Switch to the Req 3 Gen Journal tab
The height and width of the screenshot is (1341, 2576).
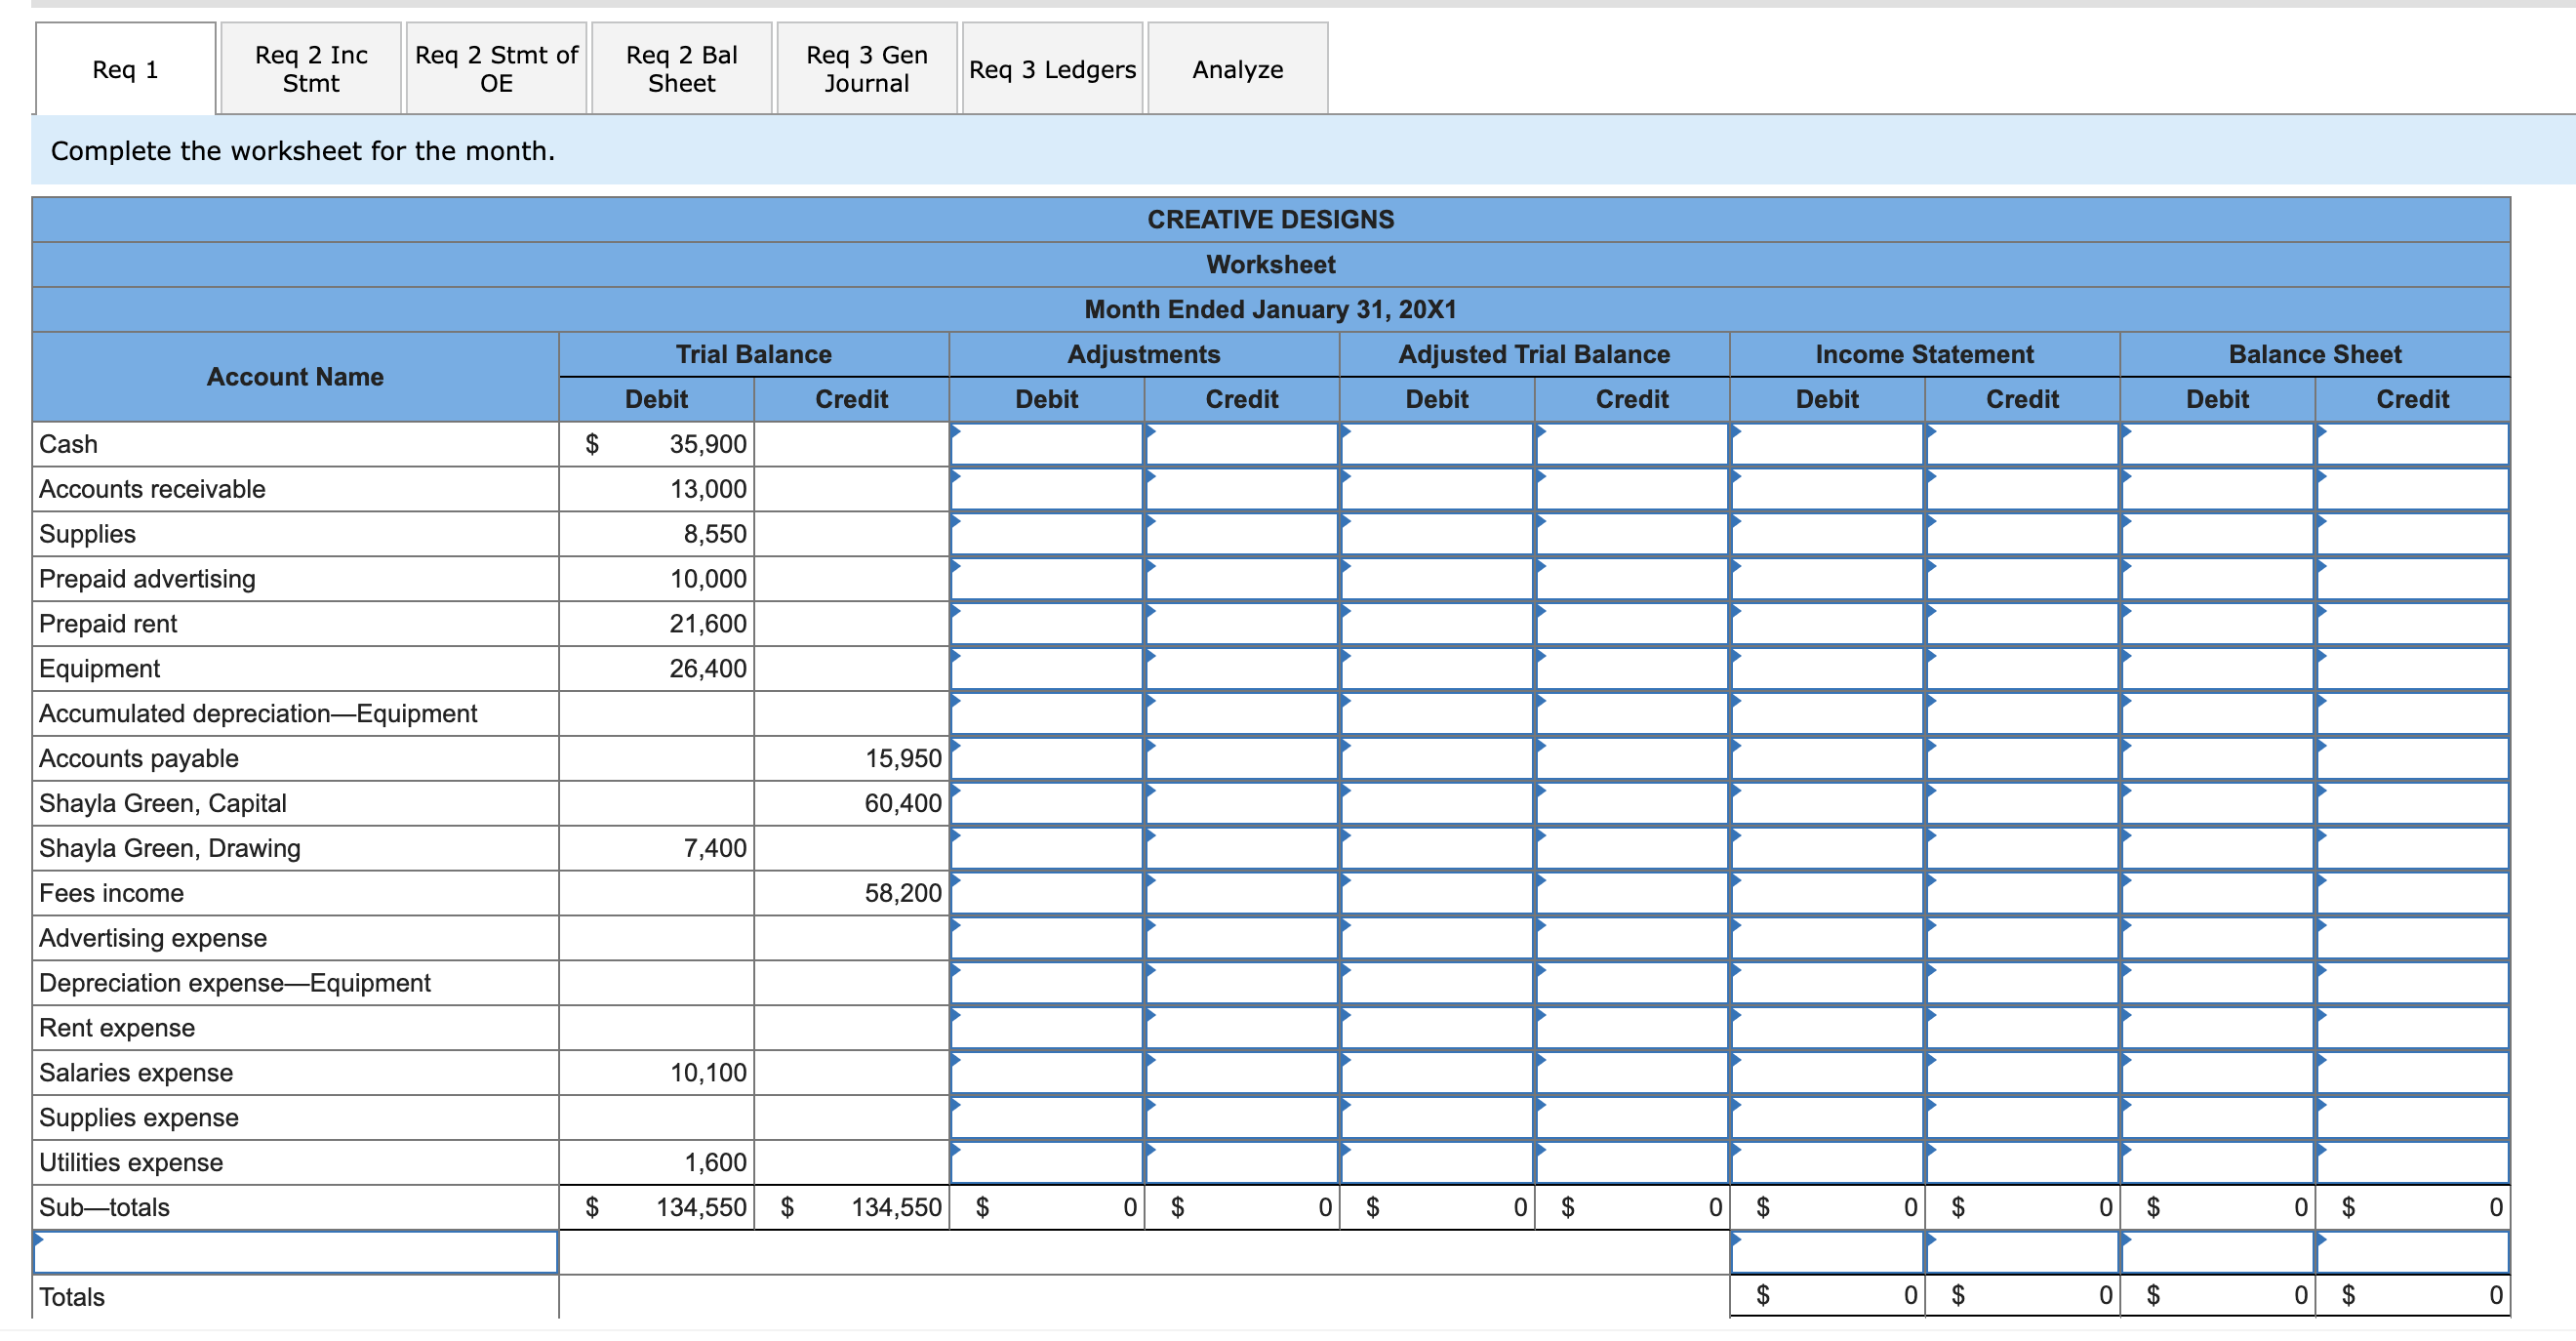pos(866,68)
